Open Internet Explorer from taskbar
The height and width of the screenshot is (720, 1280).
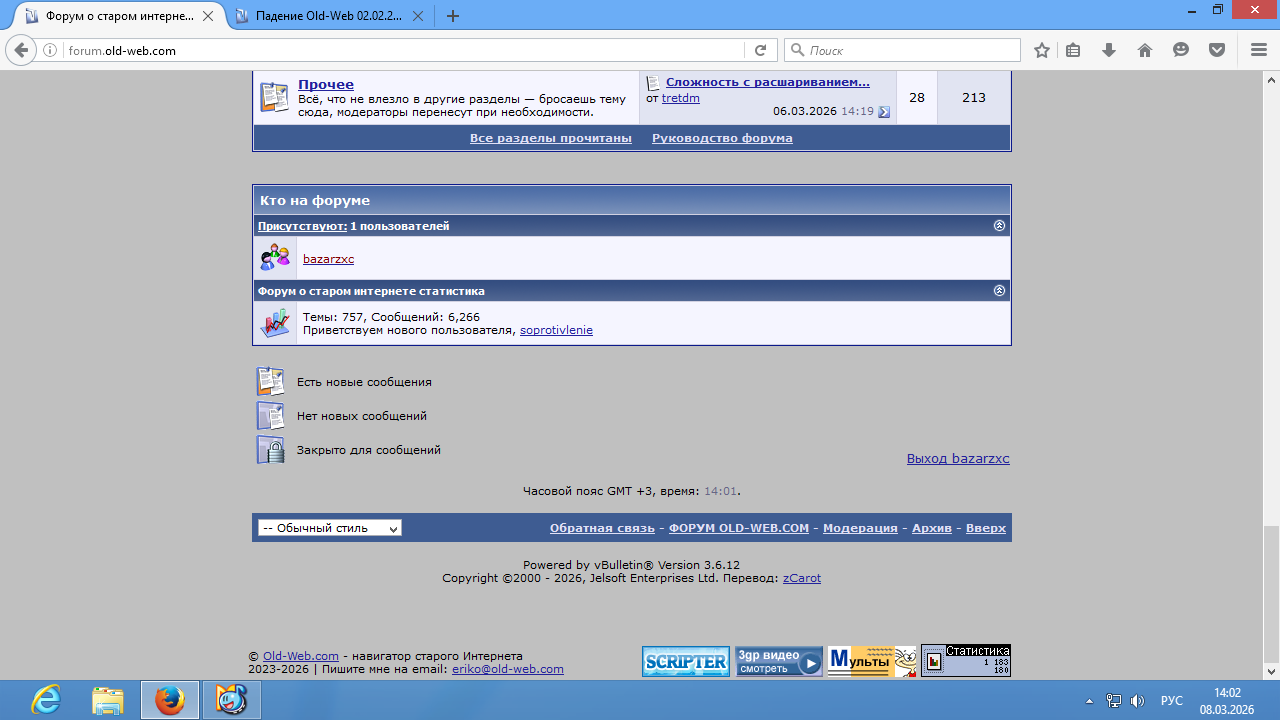pos(46,699)
